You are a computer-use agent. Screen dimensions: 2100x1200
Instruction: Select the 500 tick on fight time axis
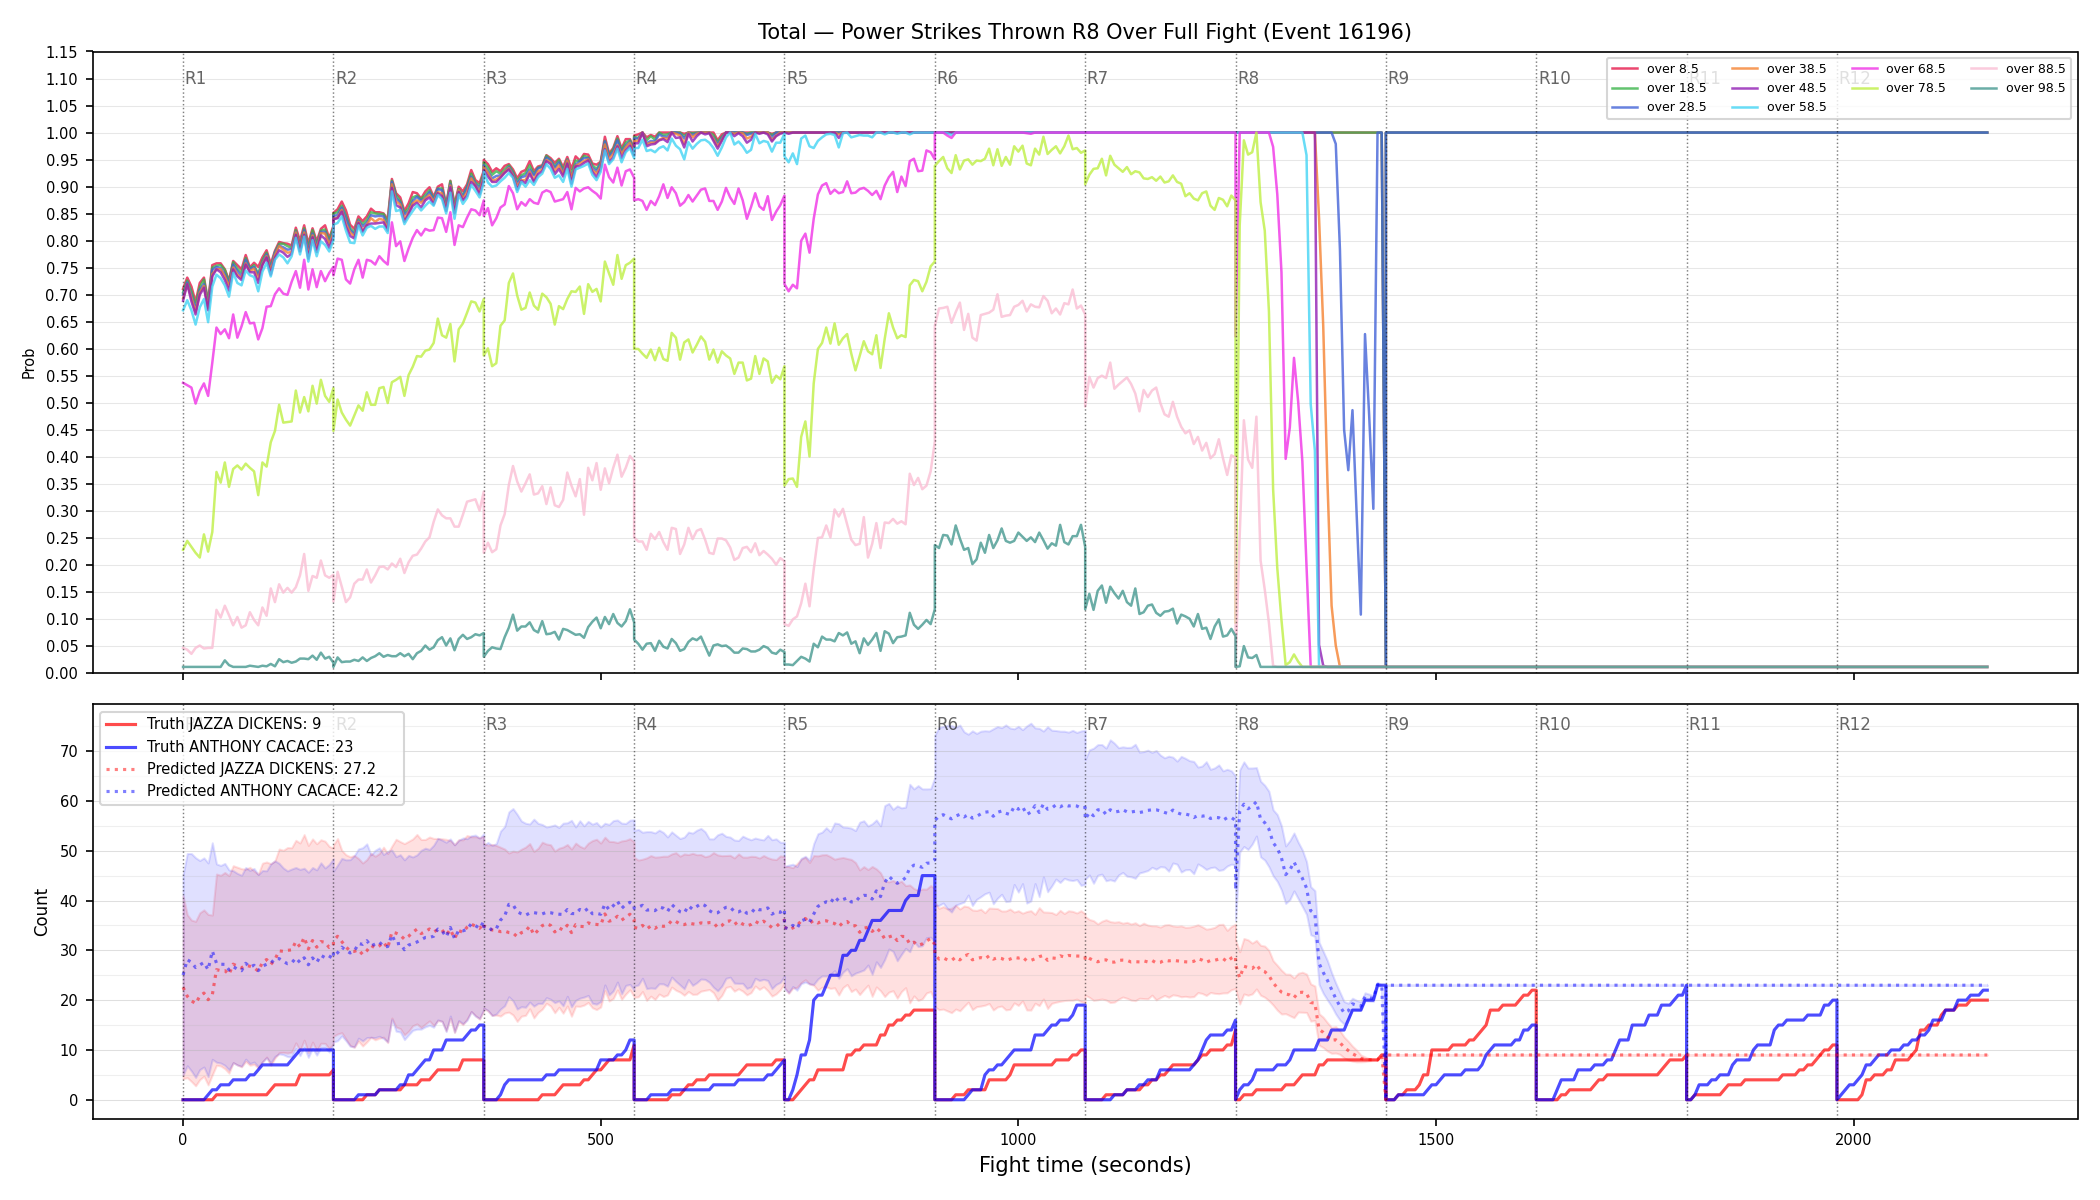600,1140
